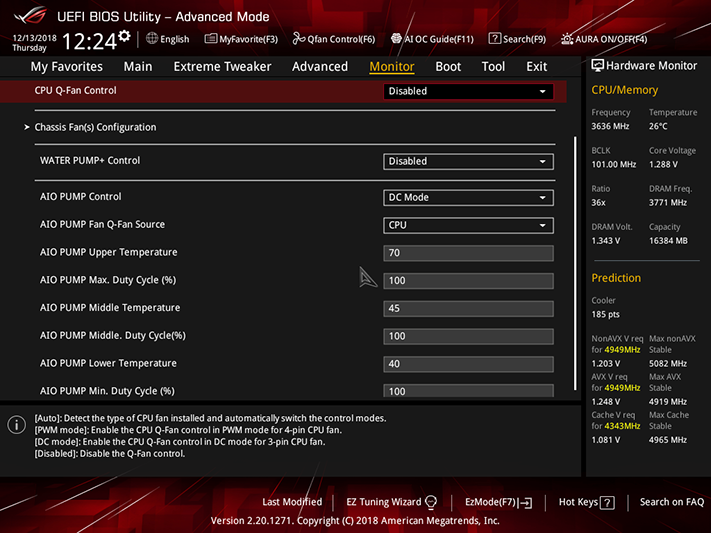Go to the Exit tab

(x=536, y=67)
